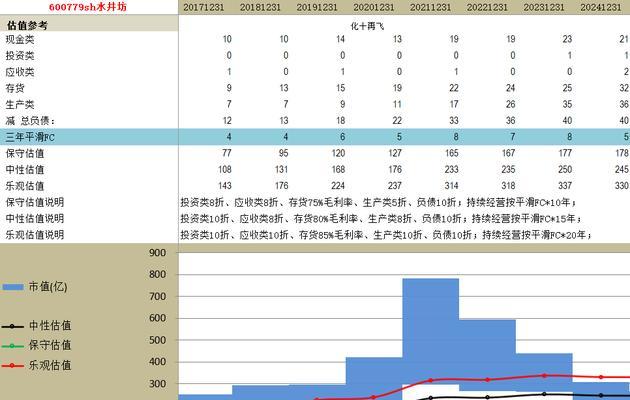Image resolution: width=630 pixels, height=400 pixels.
Task: Click 现金类 value 23 for 20231231
Action: tap(567, 39)
